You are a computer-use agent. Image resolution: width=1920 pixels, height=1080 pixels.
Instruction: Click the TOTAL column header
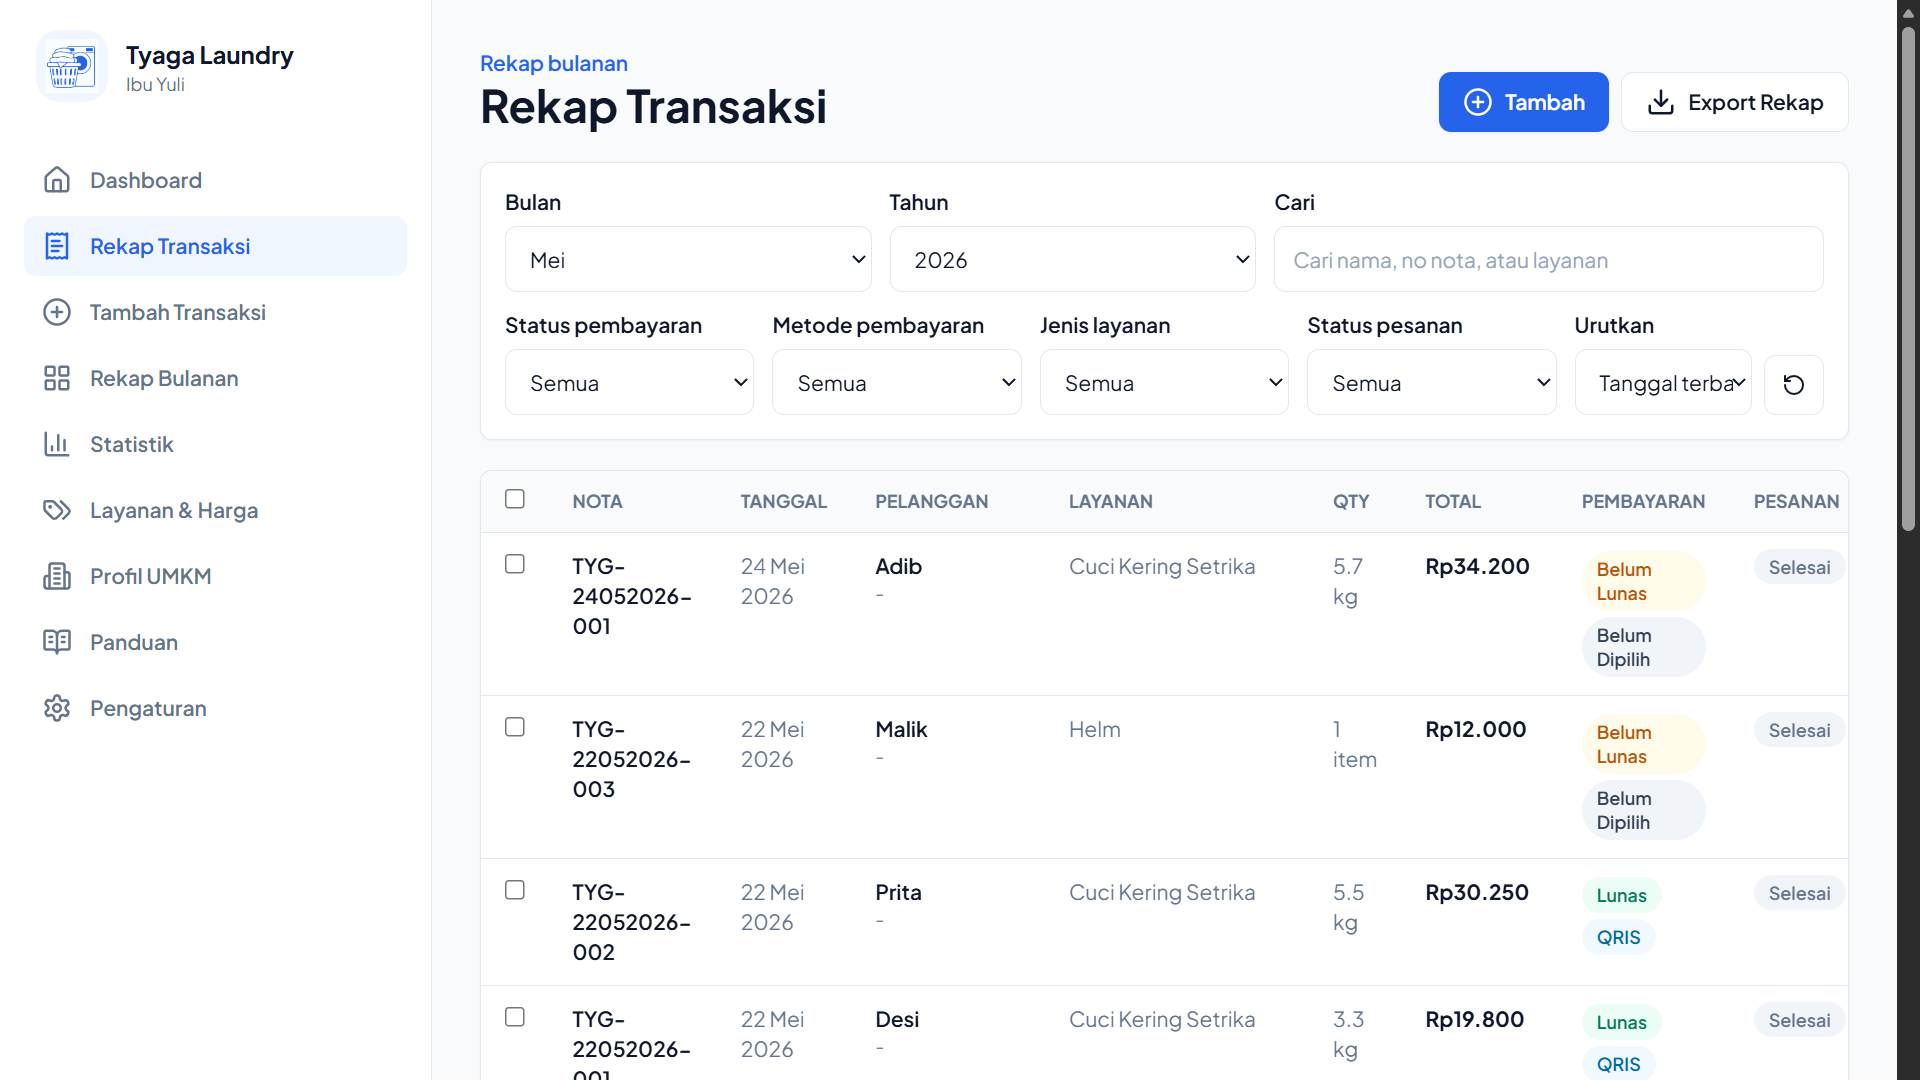point(1452,501)
